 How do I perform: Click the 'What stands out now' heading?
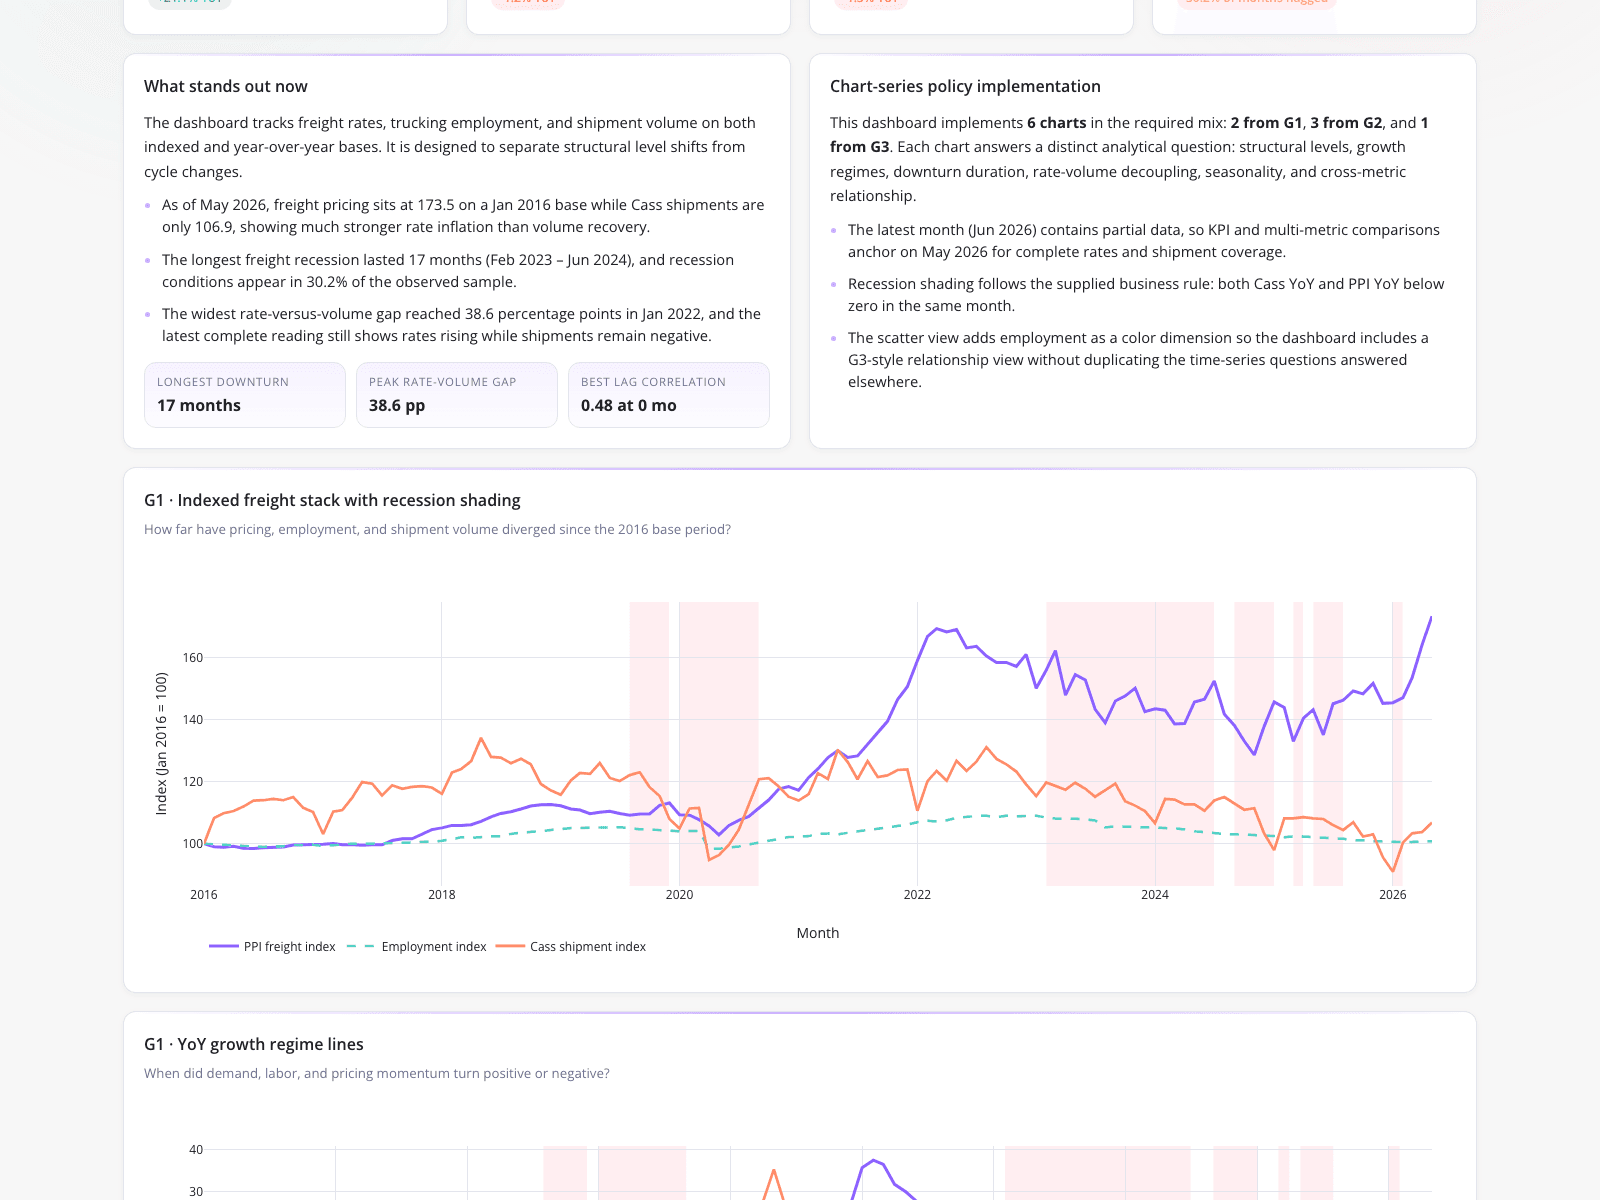(226, 86)
